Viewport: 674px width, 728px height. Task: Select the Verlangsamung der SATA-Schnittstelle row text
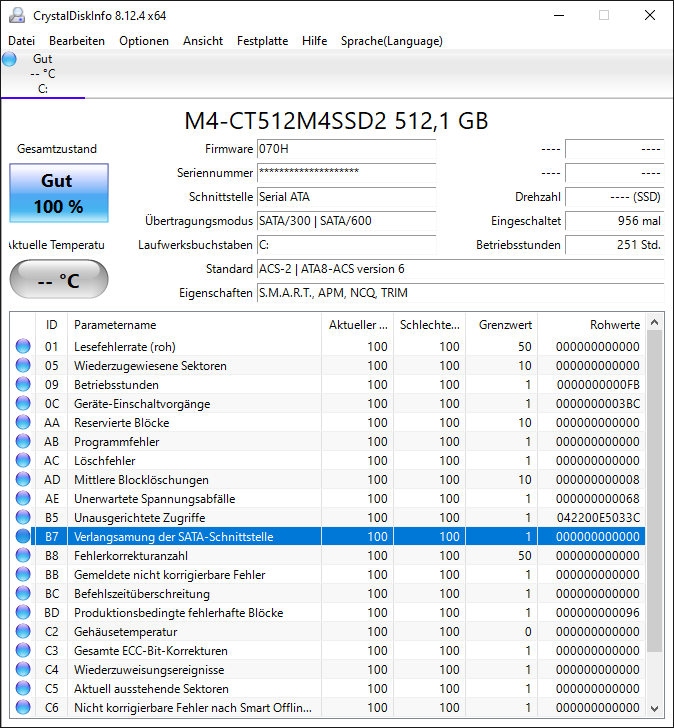pyautogui.click(x=174, y=537)
